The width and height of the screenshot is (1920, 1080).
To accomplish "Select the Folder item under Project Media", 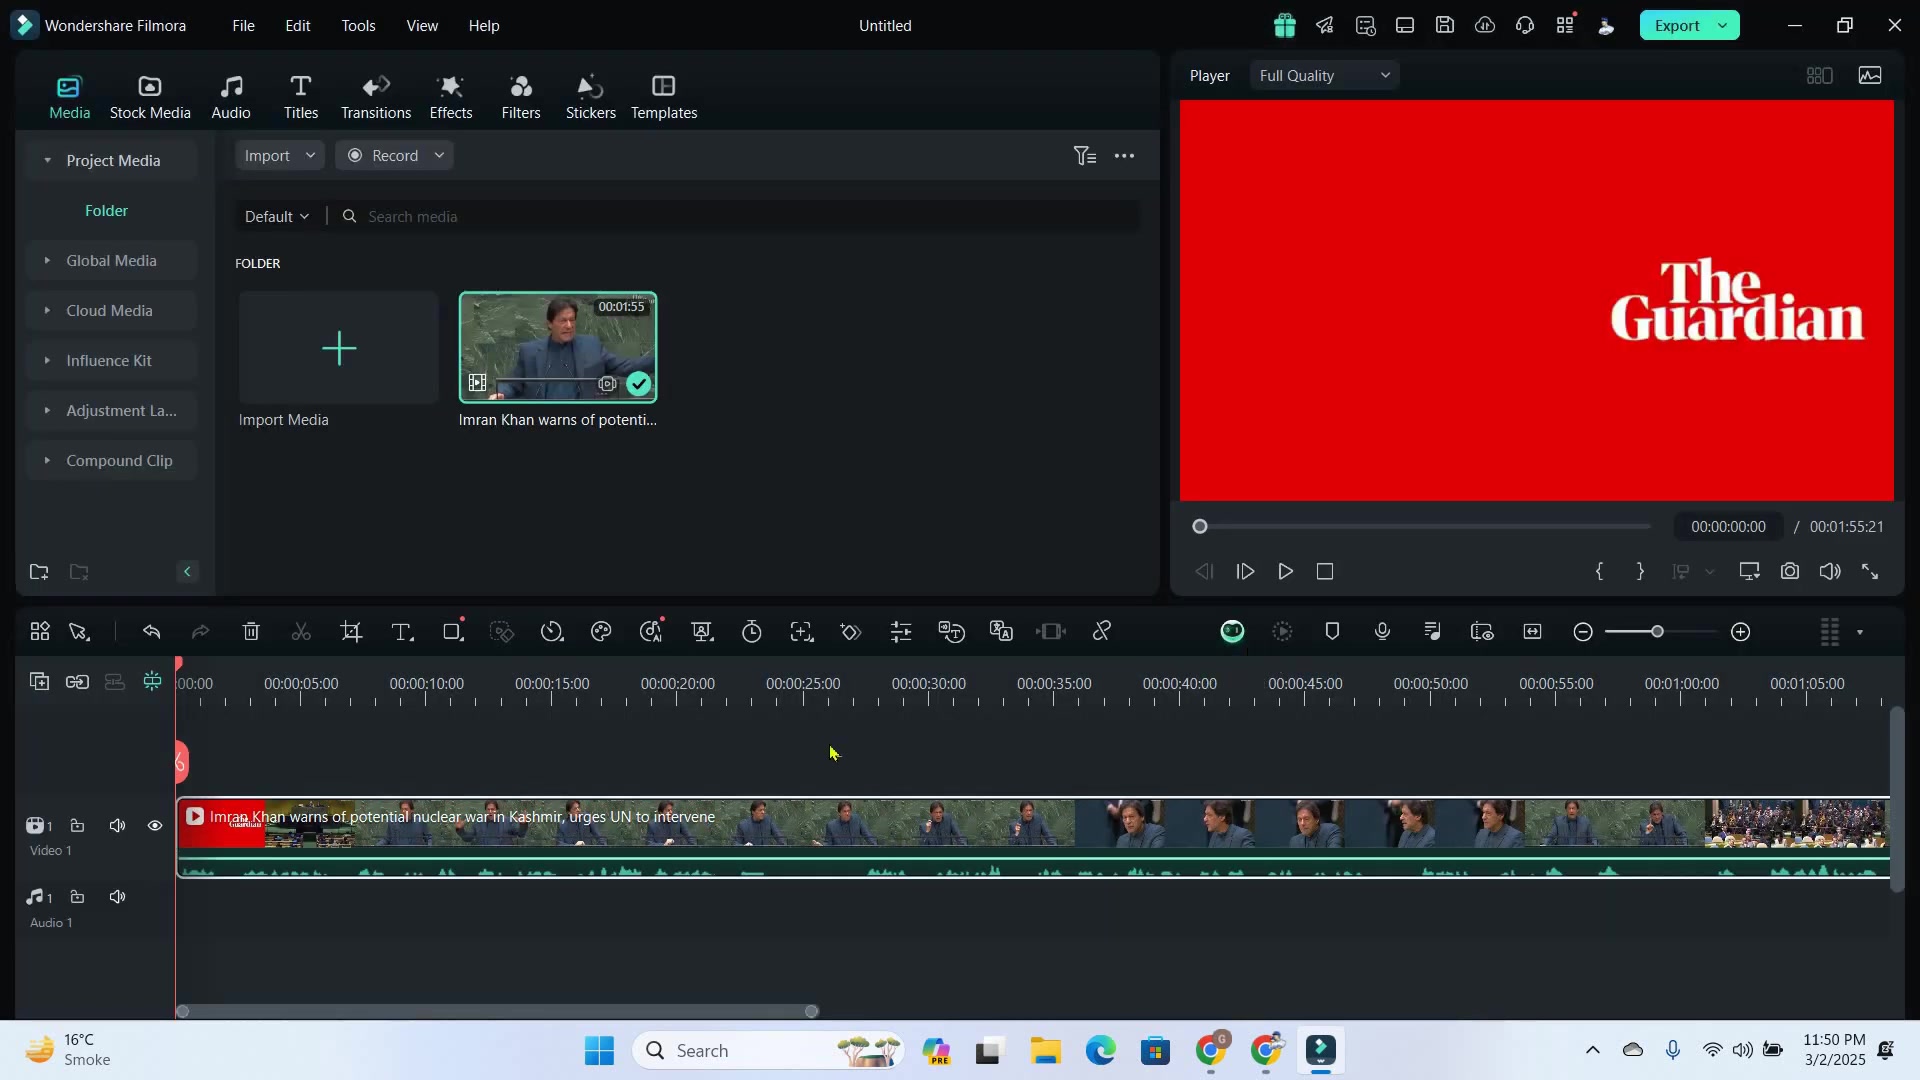I will pos(106,211).
